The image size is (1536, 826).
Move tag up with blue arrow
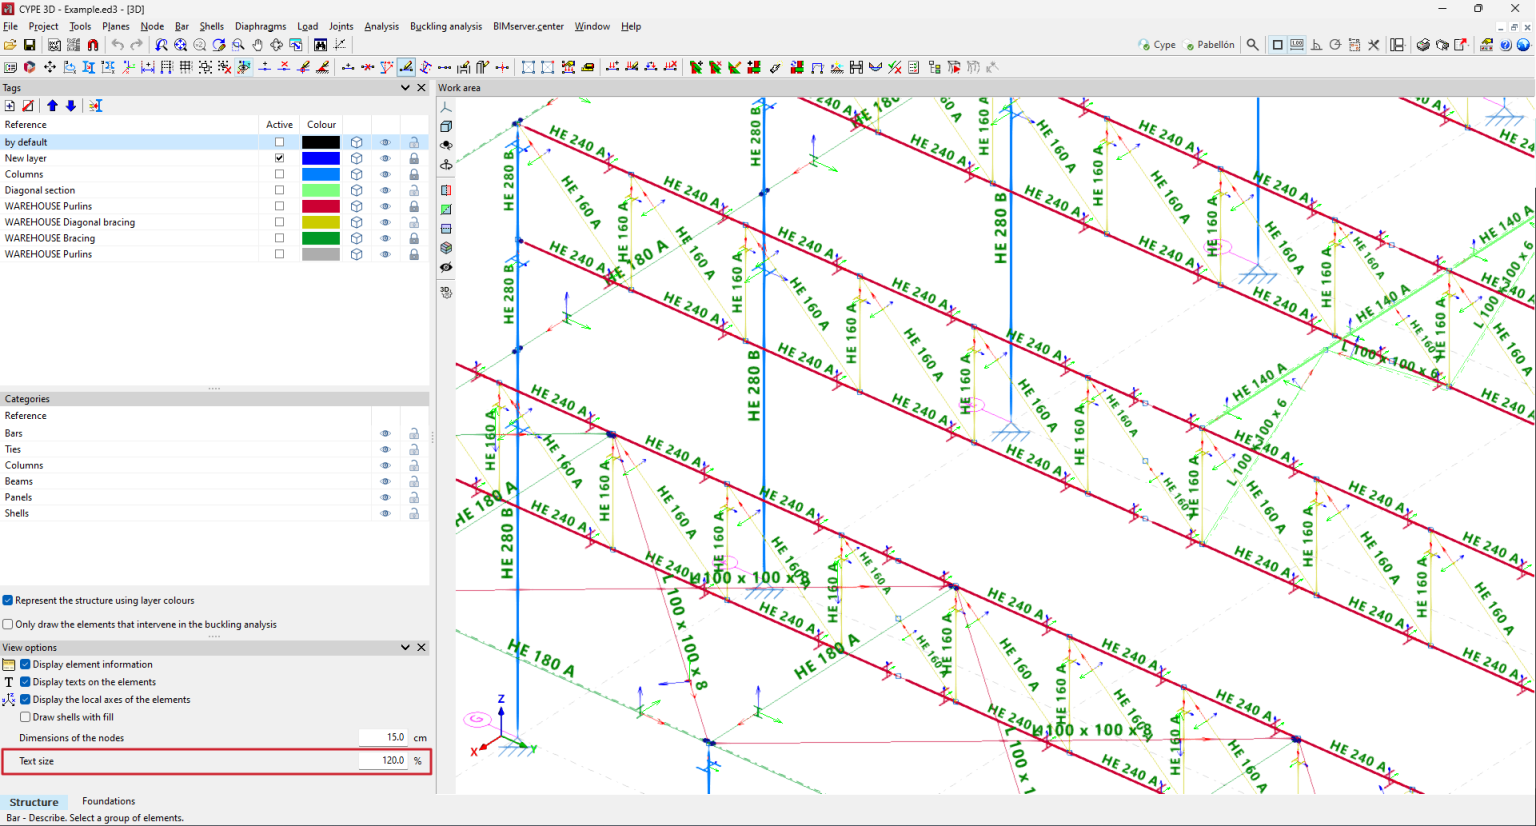(x=52, y=106)
